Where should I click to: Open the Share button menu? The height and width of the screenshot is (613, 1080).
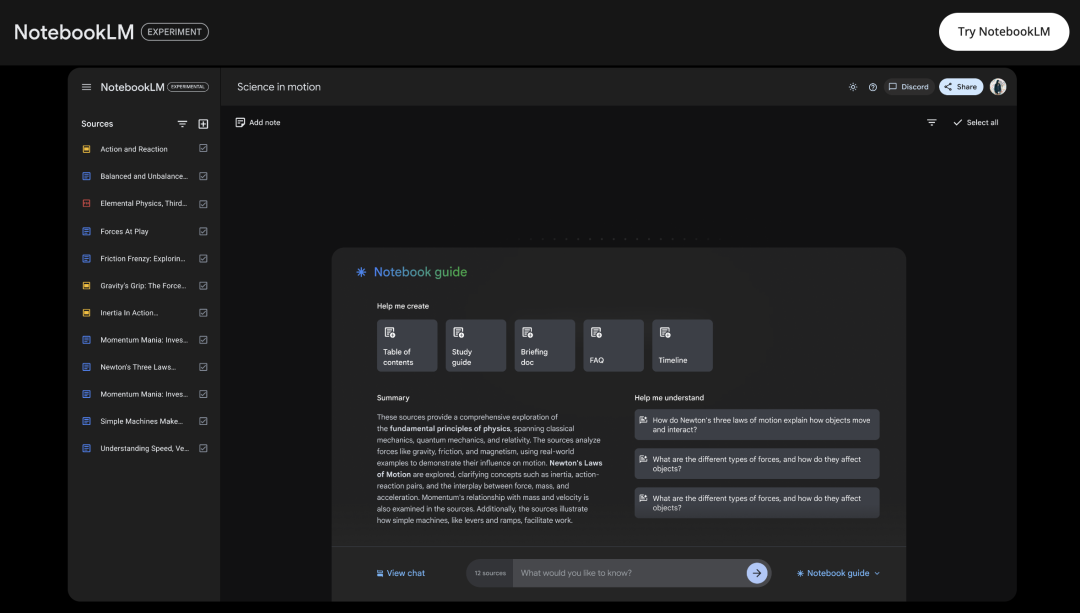coord(961,87)
